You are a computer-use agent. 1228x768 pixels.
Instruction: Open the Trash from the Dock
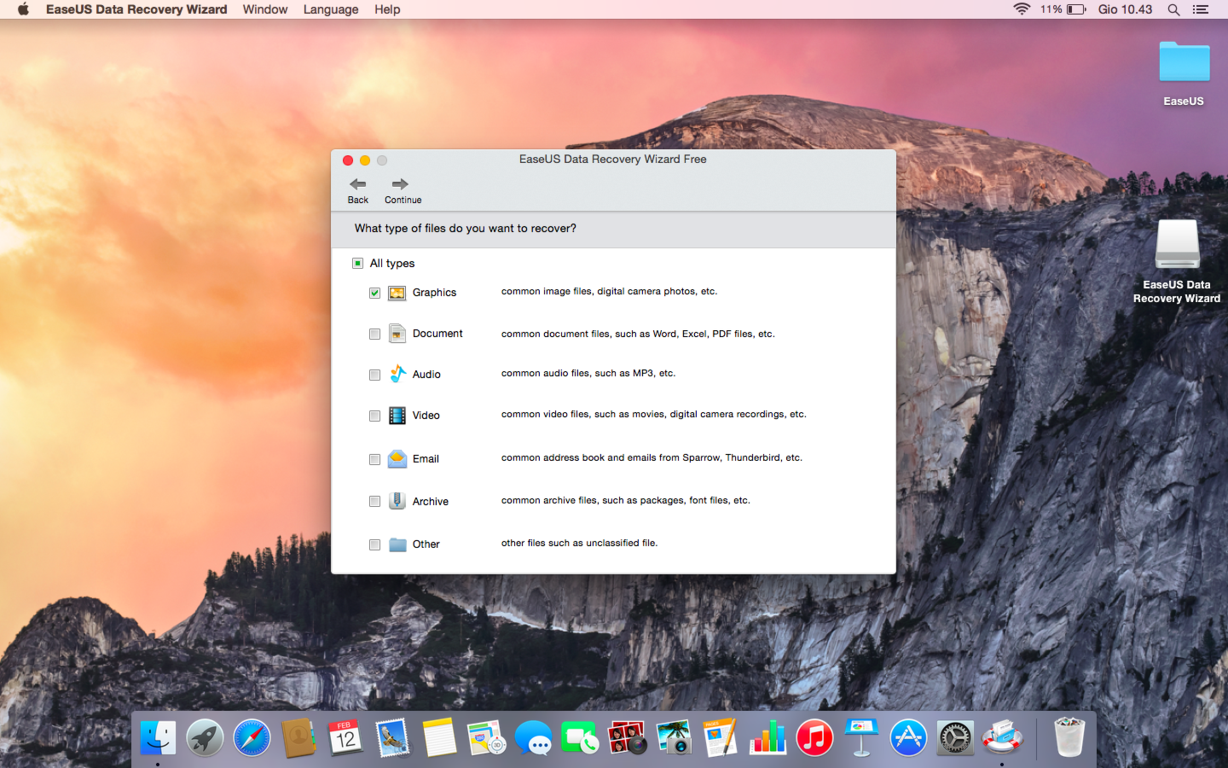1069,738
